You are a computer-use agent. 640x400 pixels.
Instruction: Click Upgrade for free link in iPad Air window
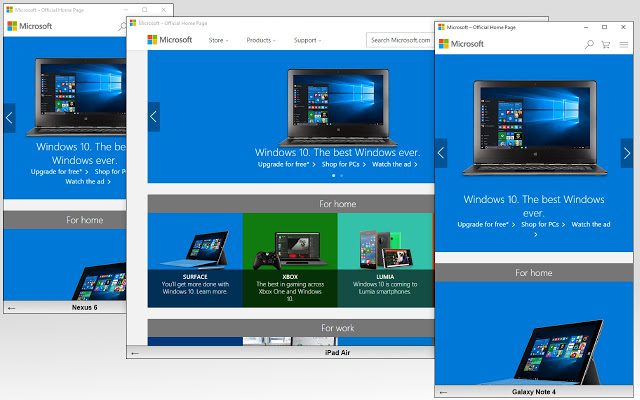pos(287,164)
